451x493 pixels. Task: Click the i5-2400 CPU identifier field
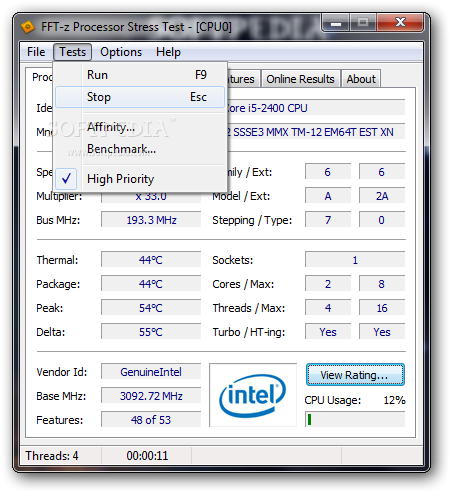point(316,108)
